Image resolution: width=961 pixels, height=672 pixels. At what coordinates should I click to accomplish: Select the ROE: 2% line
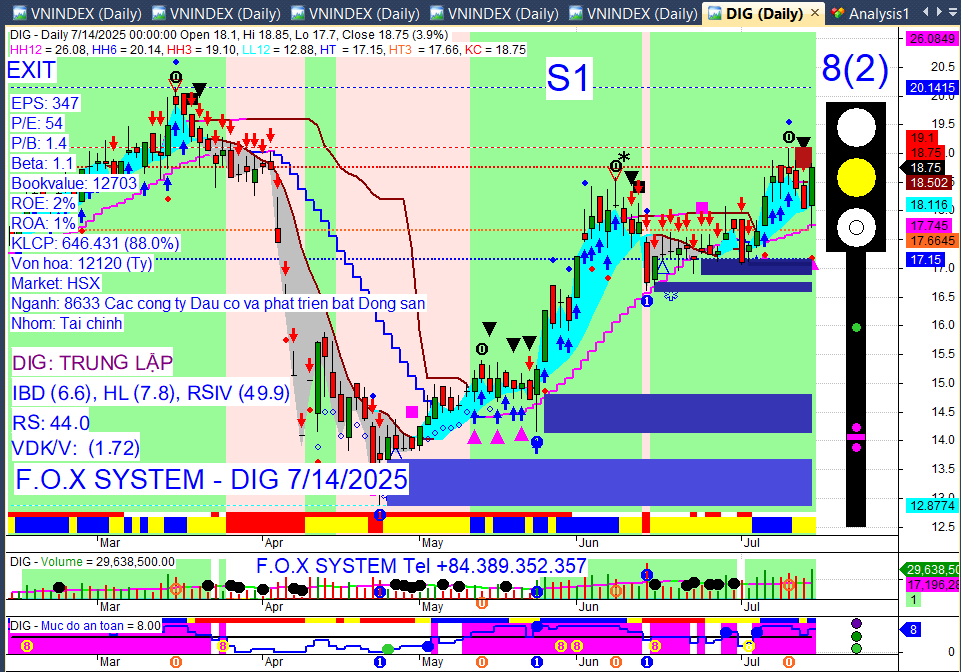coord(43,204)
